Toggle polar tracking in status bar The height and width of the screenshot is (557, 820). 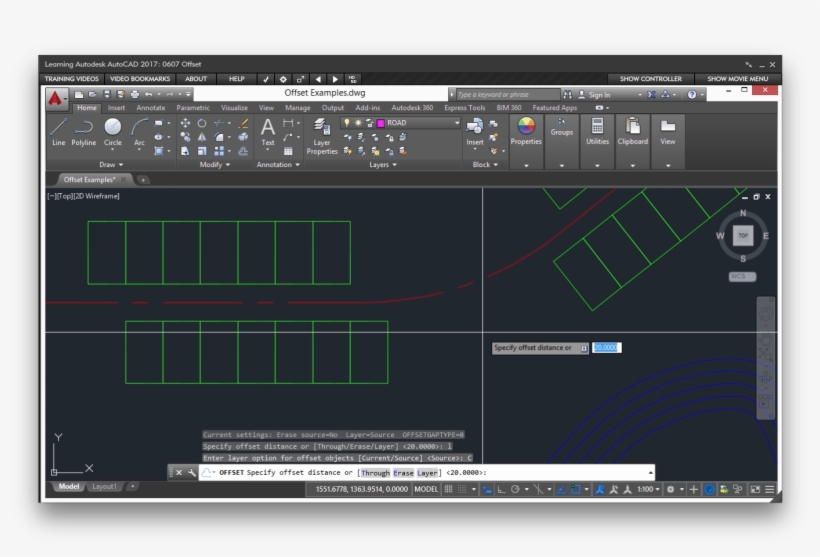click(515, 490)
